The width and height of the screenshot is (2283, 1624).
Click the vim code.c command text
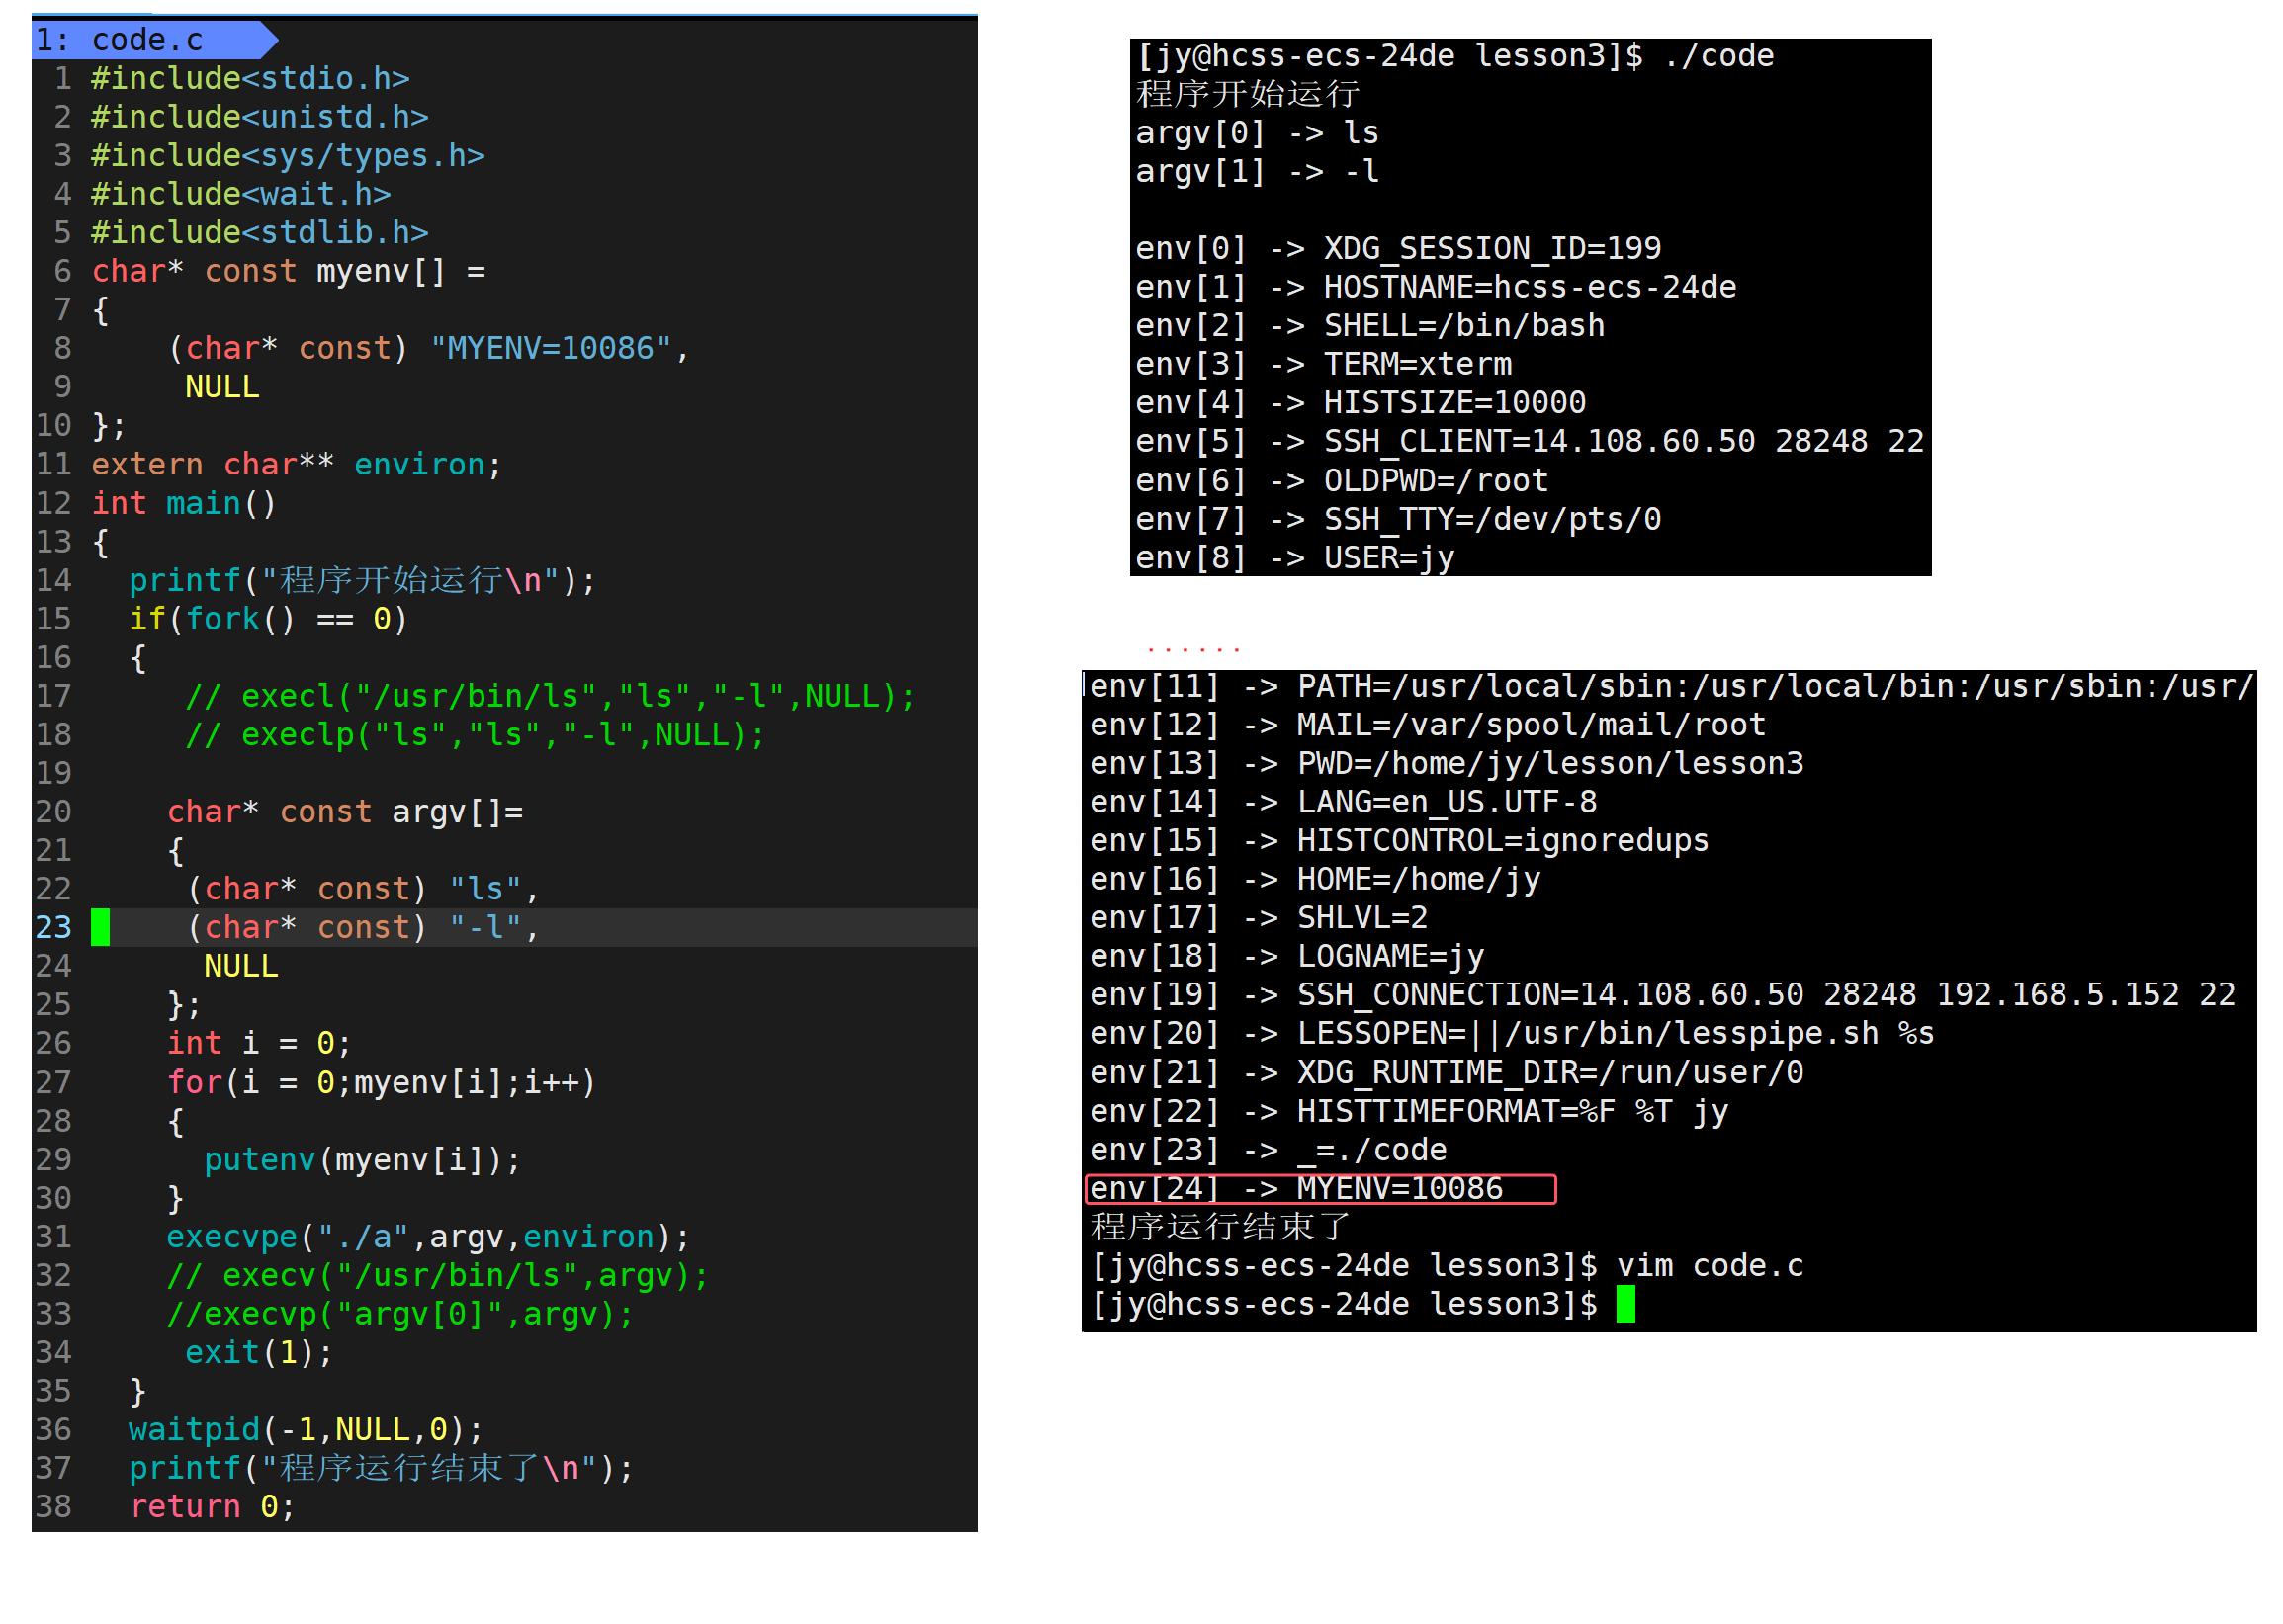[1710, 1266]
